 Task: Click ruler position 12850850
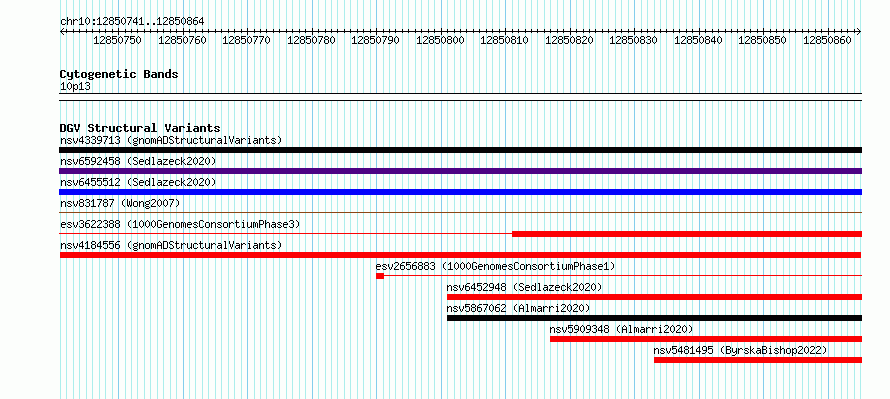pos(762,40)
